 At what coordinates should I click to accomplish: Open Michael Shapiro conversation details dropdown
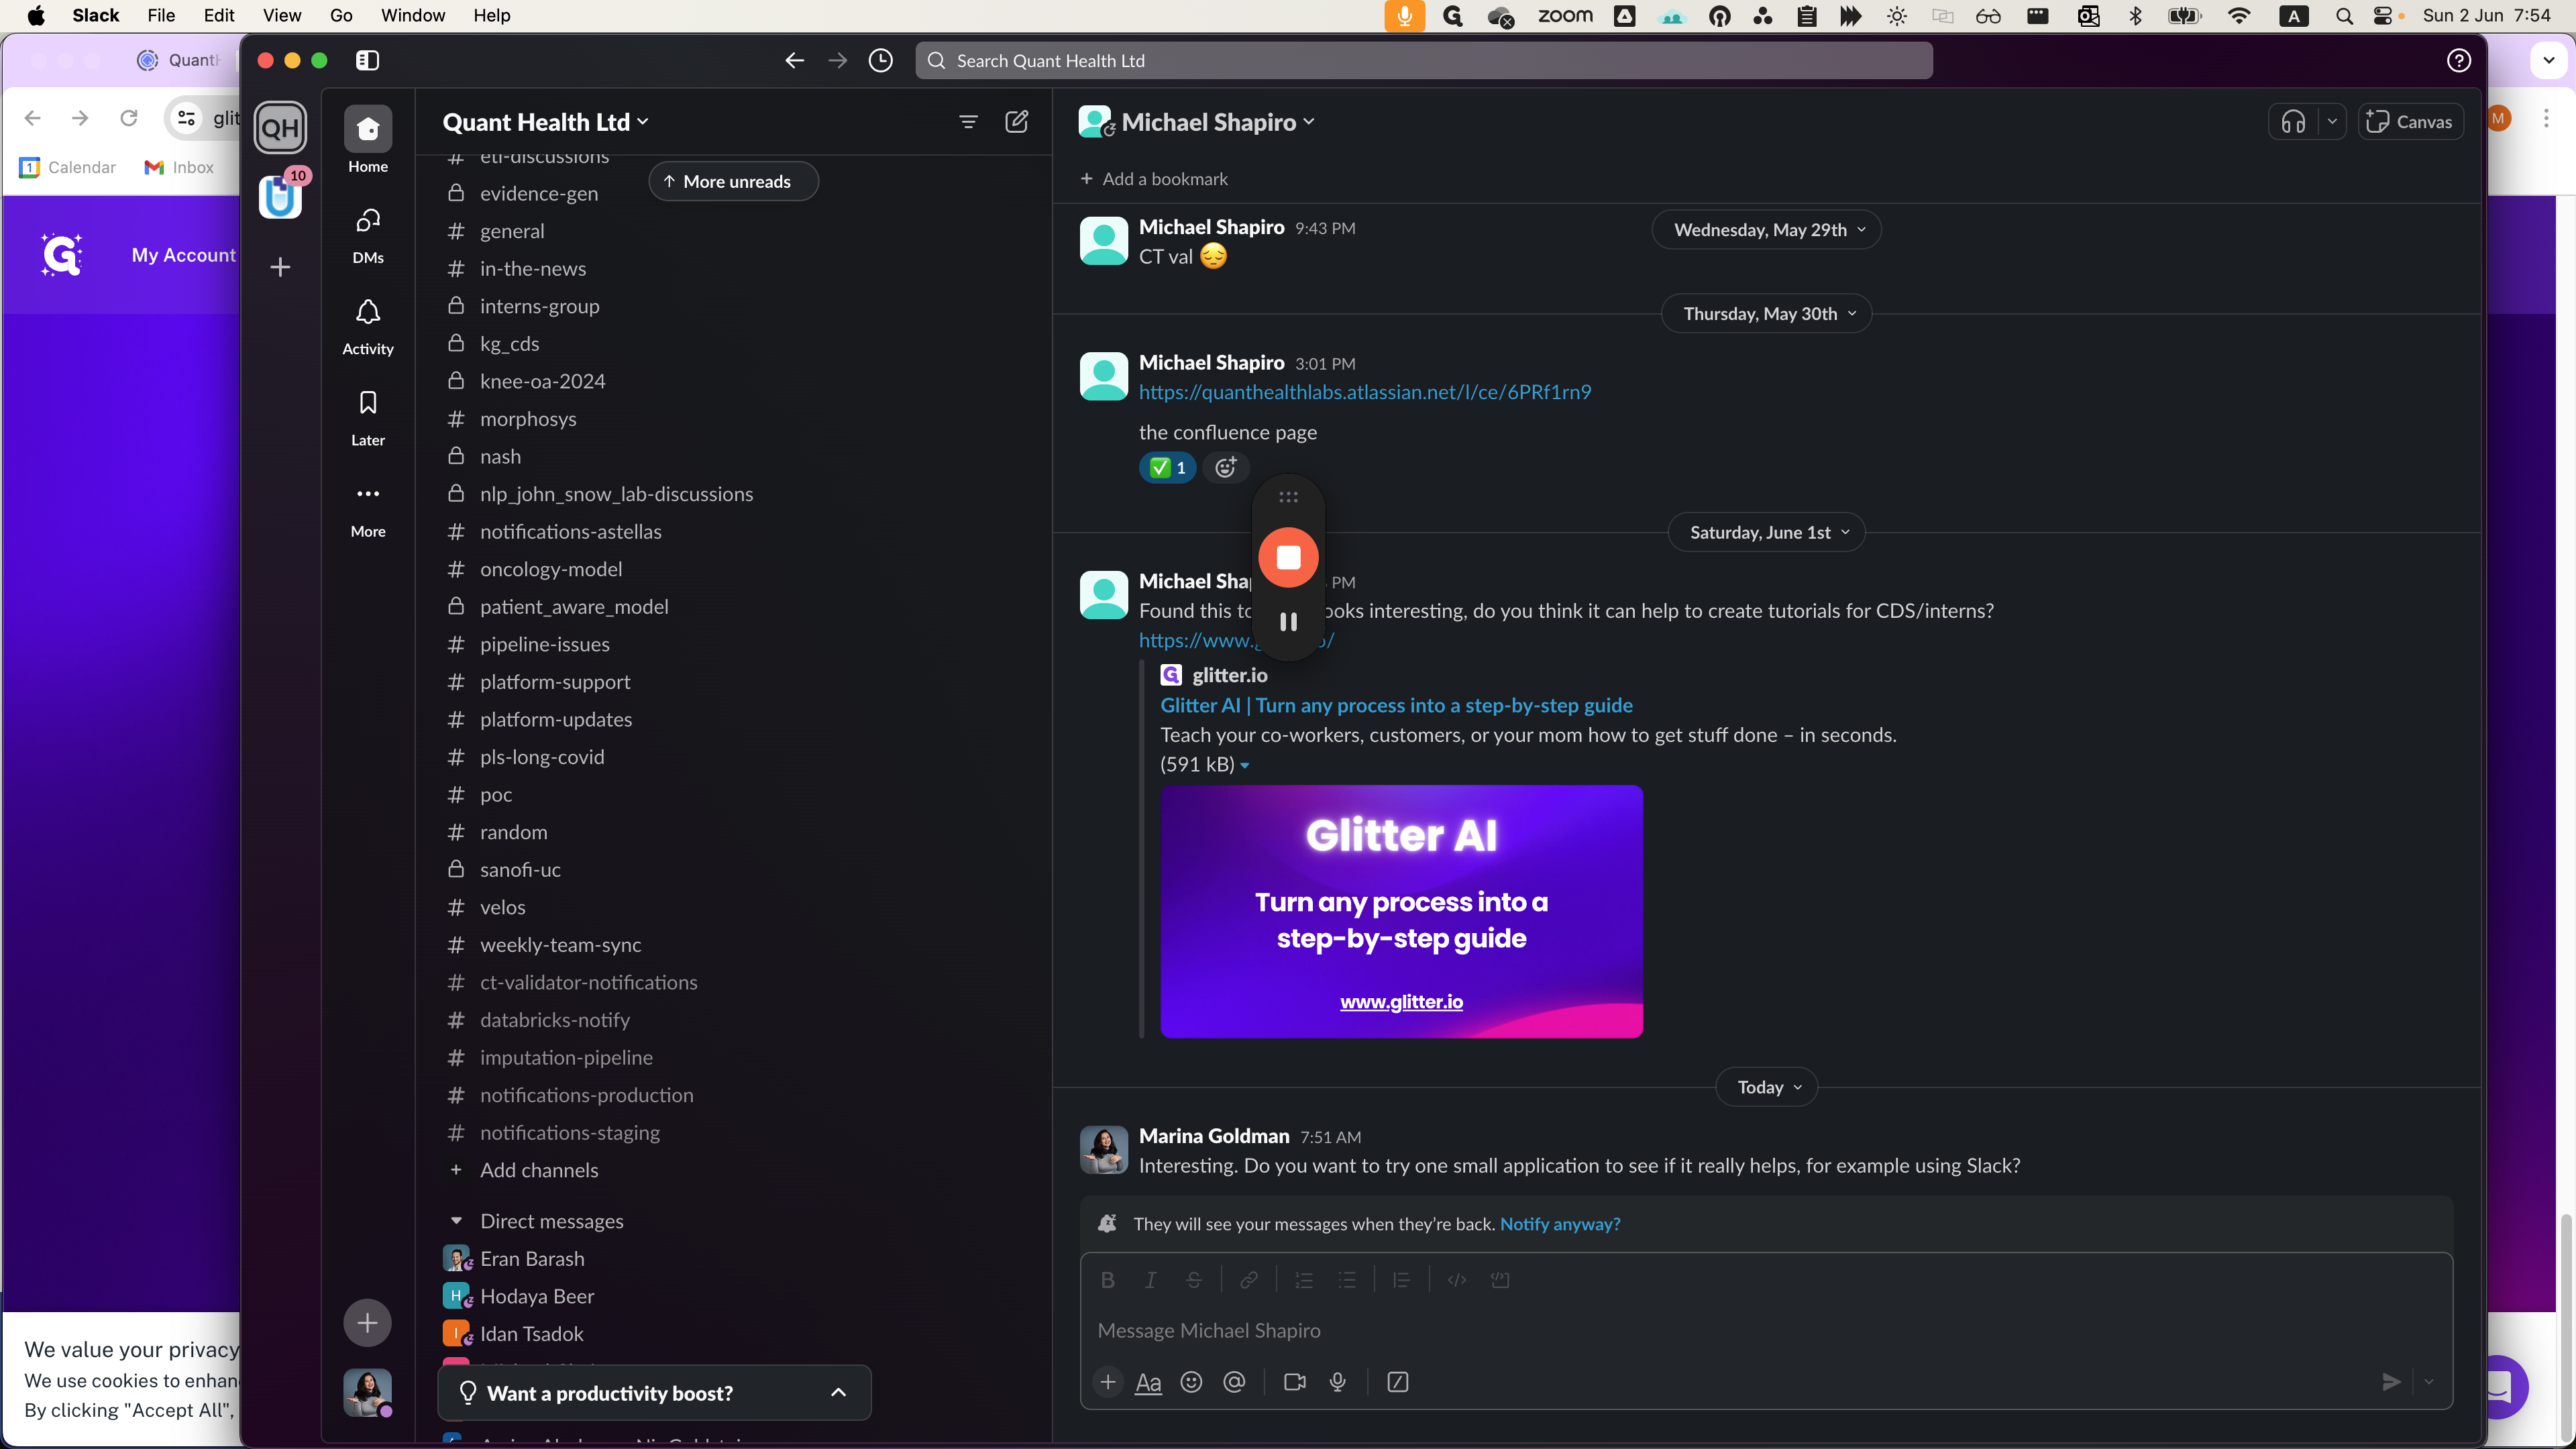click(x=1218, y=122)
